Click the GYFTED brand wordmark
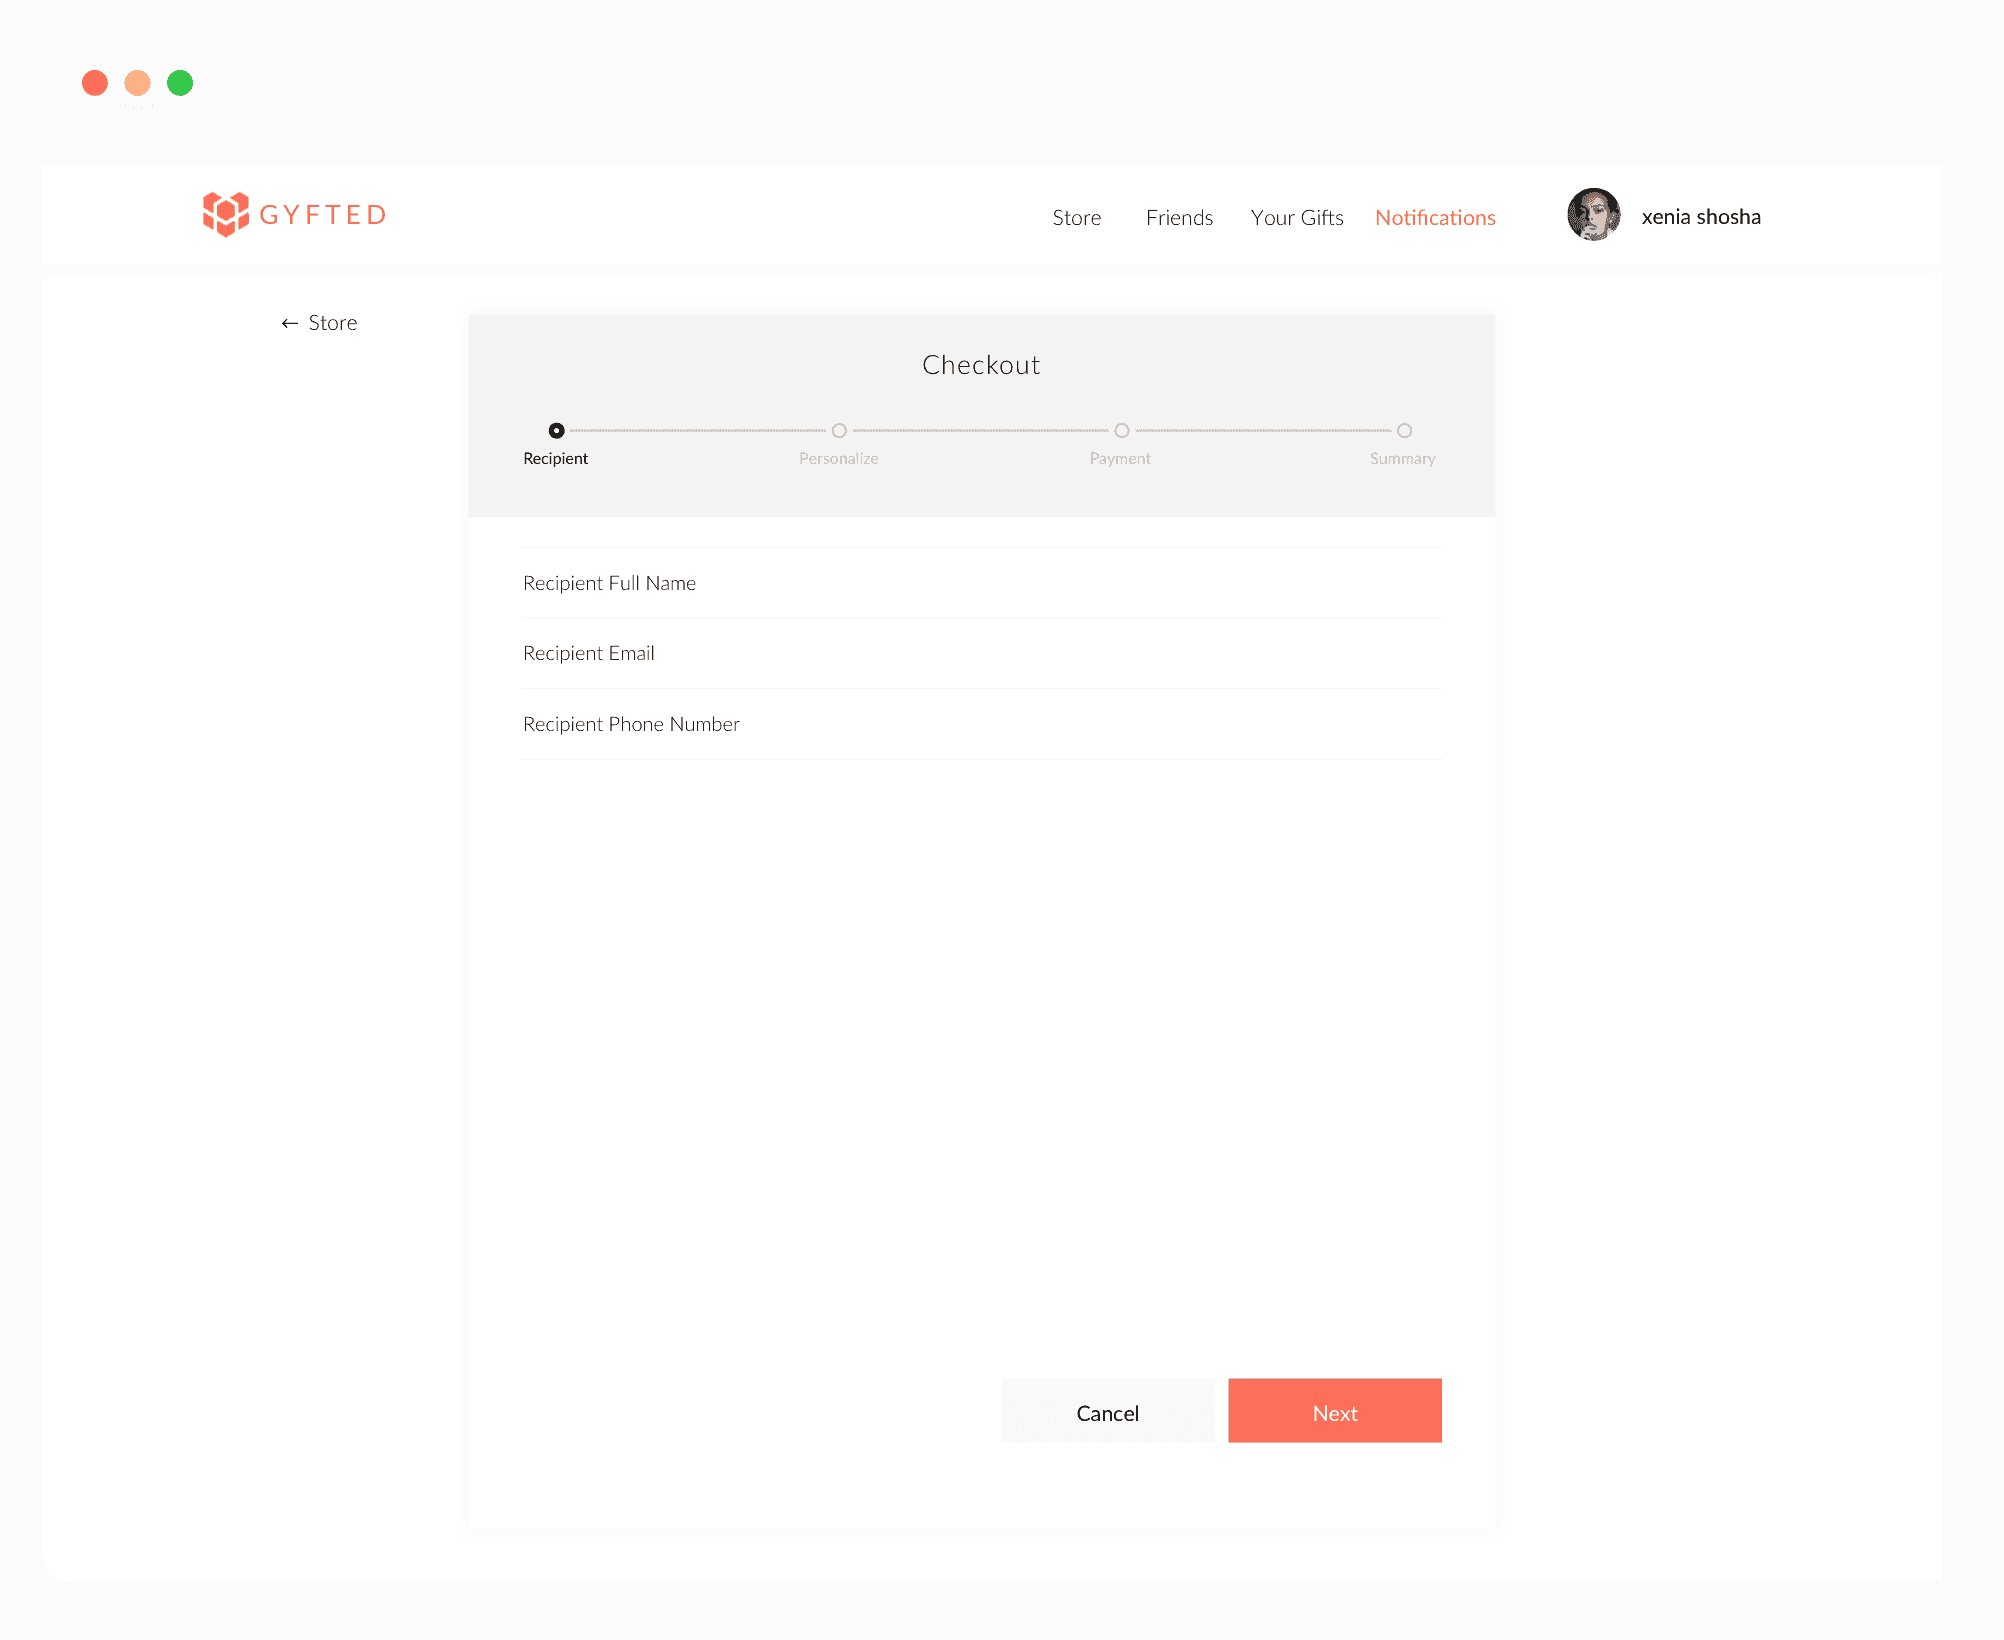This screenshot has height=1640, width=2004. click(x=323, y=215)
